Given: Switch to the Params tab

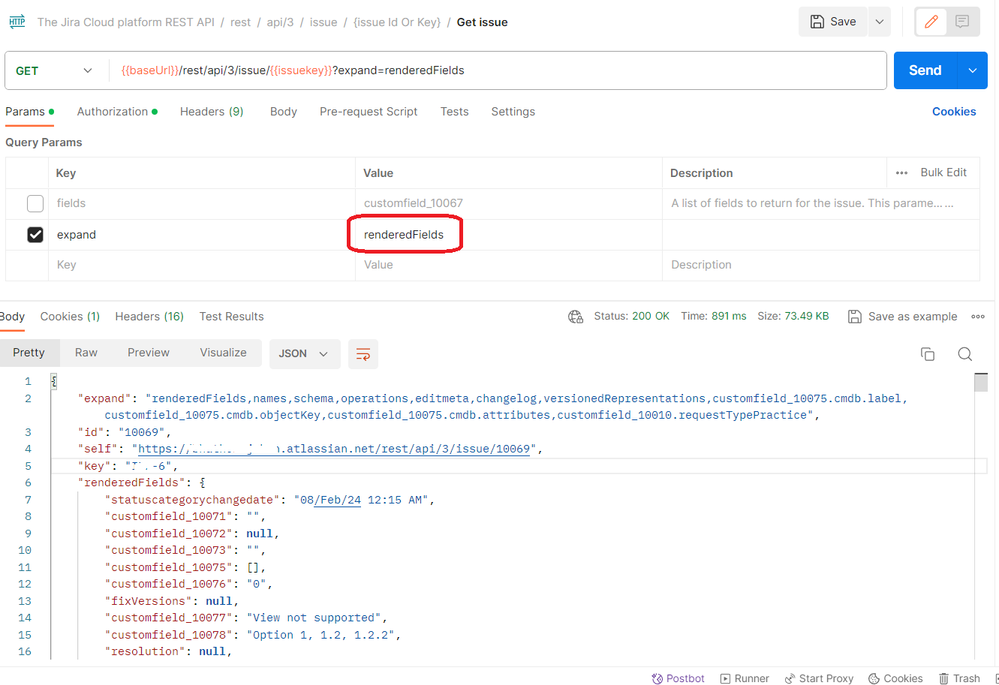Looking at the screenshot, I should pyautogui.click(x=29, y=112).
